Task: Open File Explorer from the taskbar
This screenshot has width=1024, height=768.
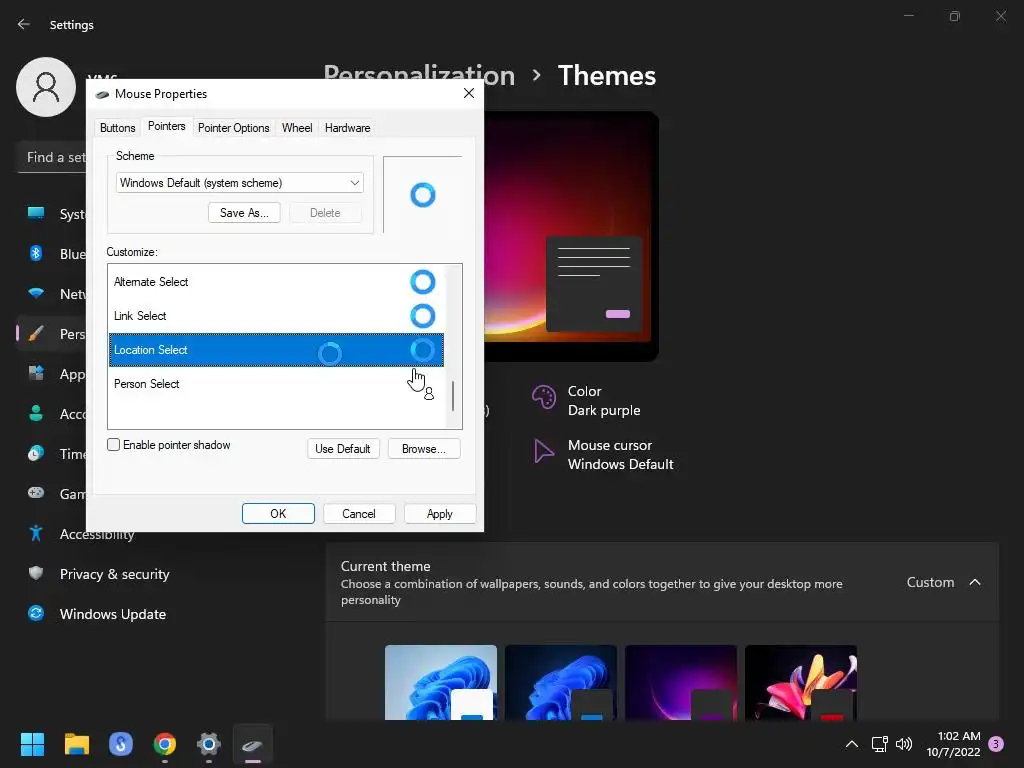Action: click(x=76, y=744)
